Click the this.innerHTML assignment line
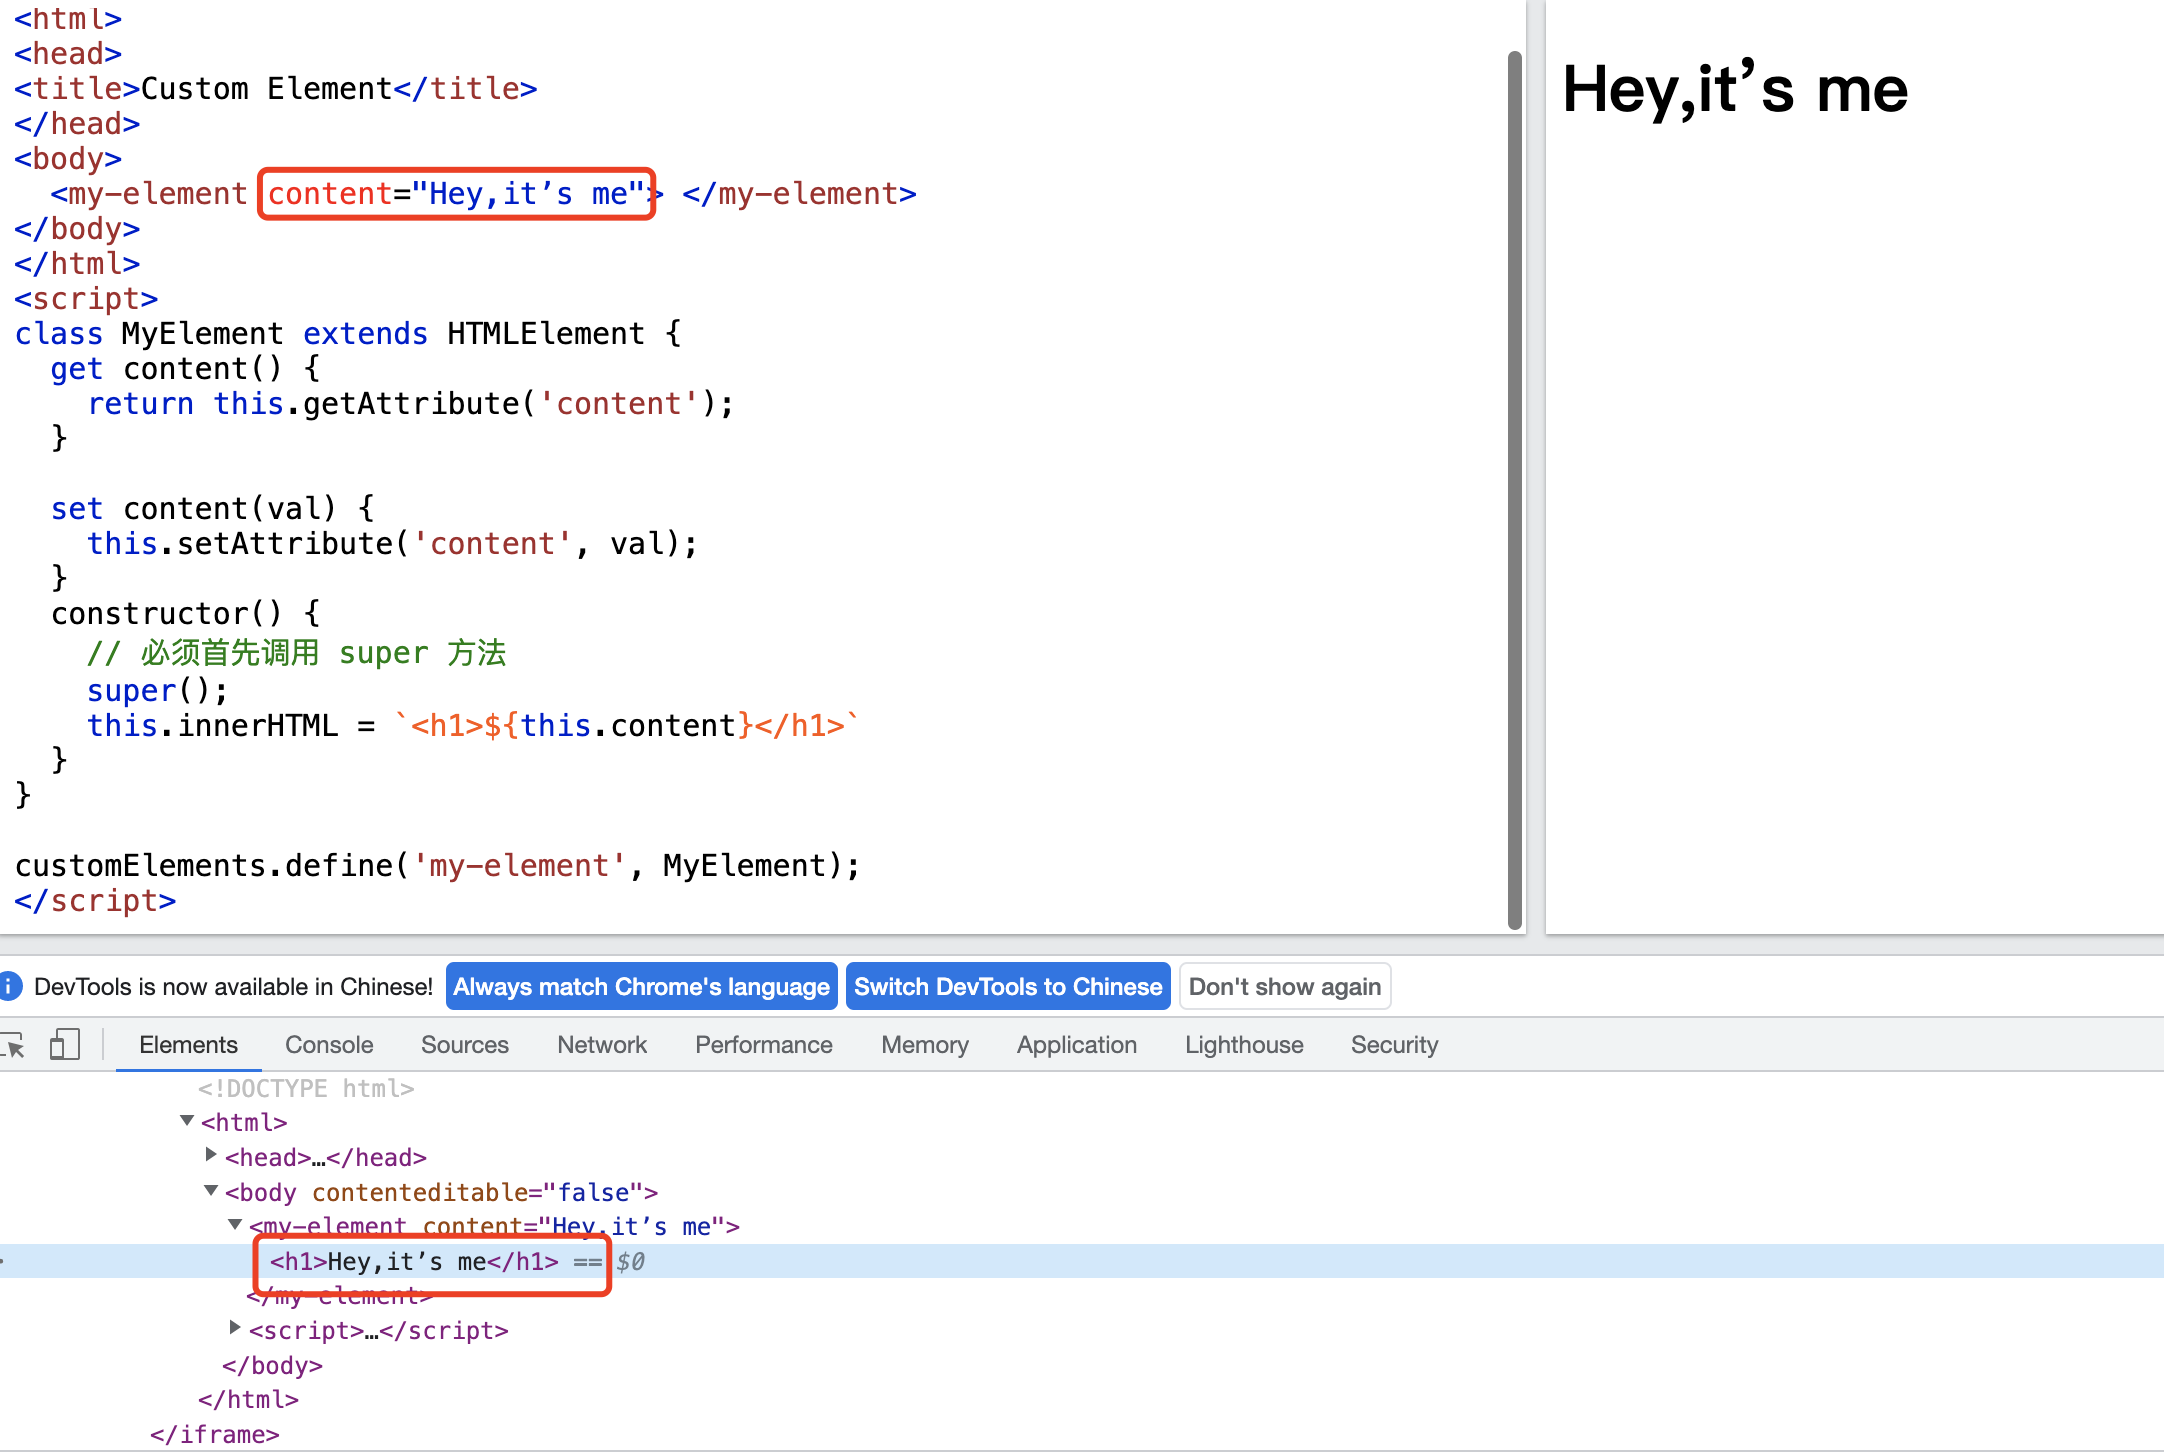The height and width of the screenshot is (1452, 2164). [472, 725]
